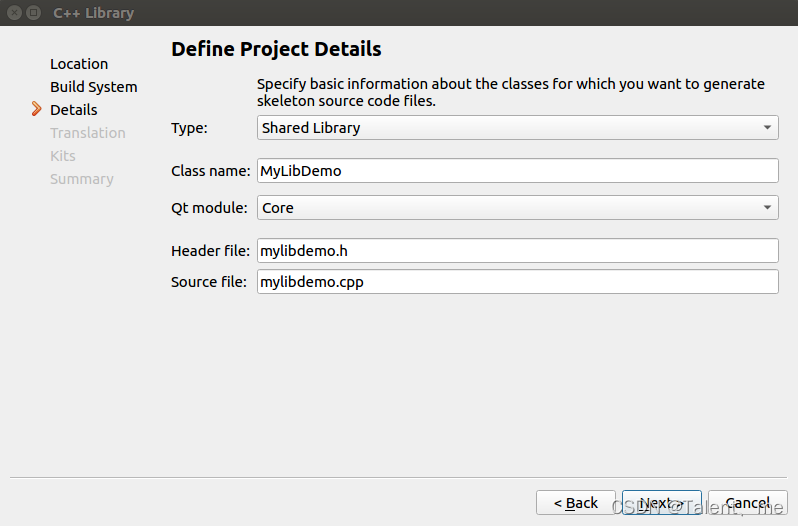Viewport: 798px width, 526px height.
Task: Edit the Source file field mylibdemo.cpp
Action: pyautogui.click(x=517, y=282)
